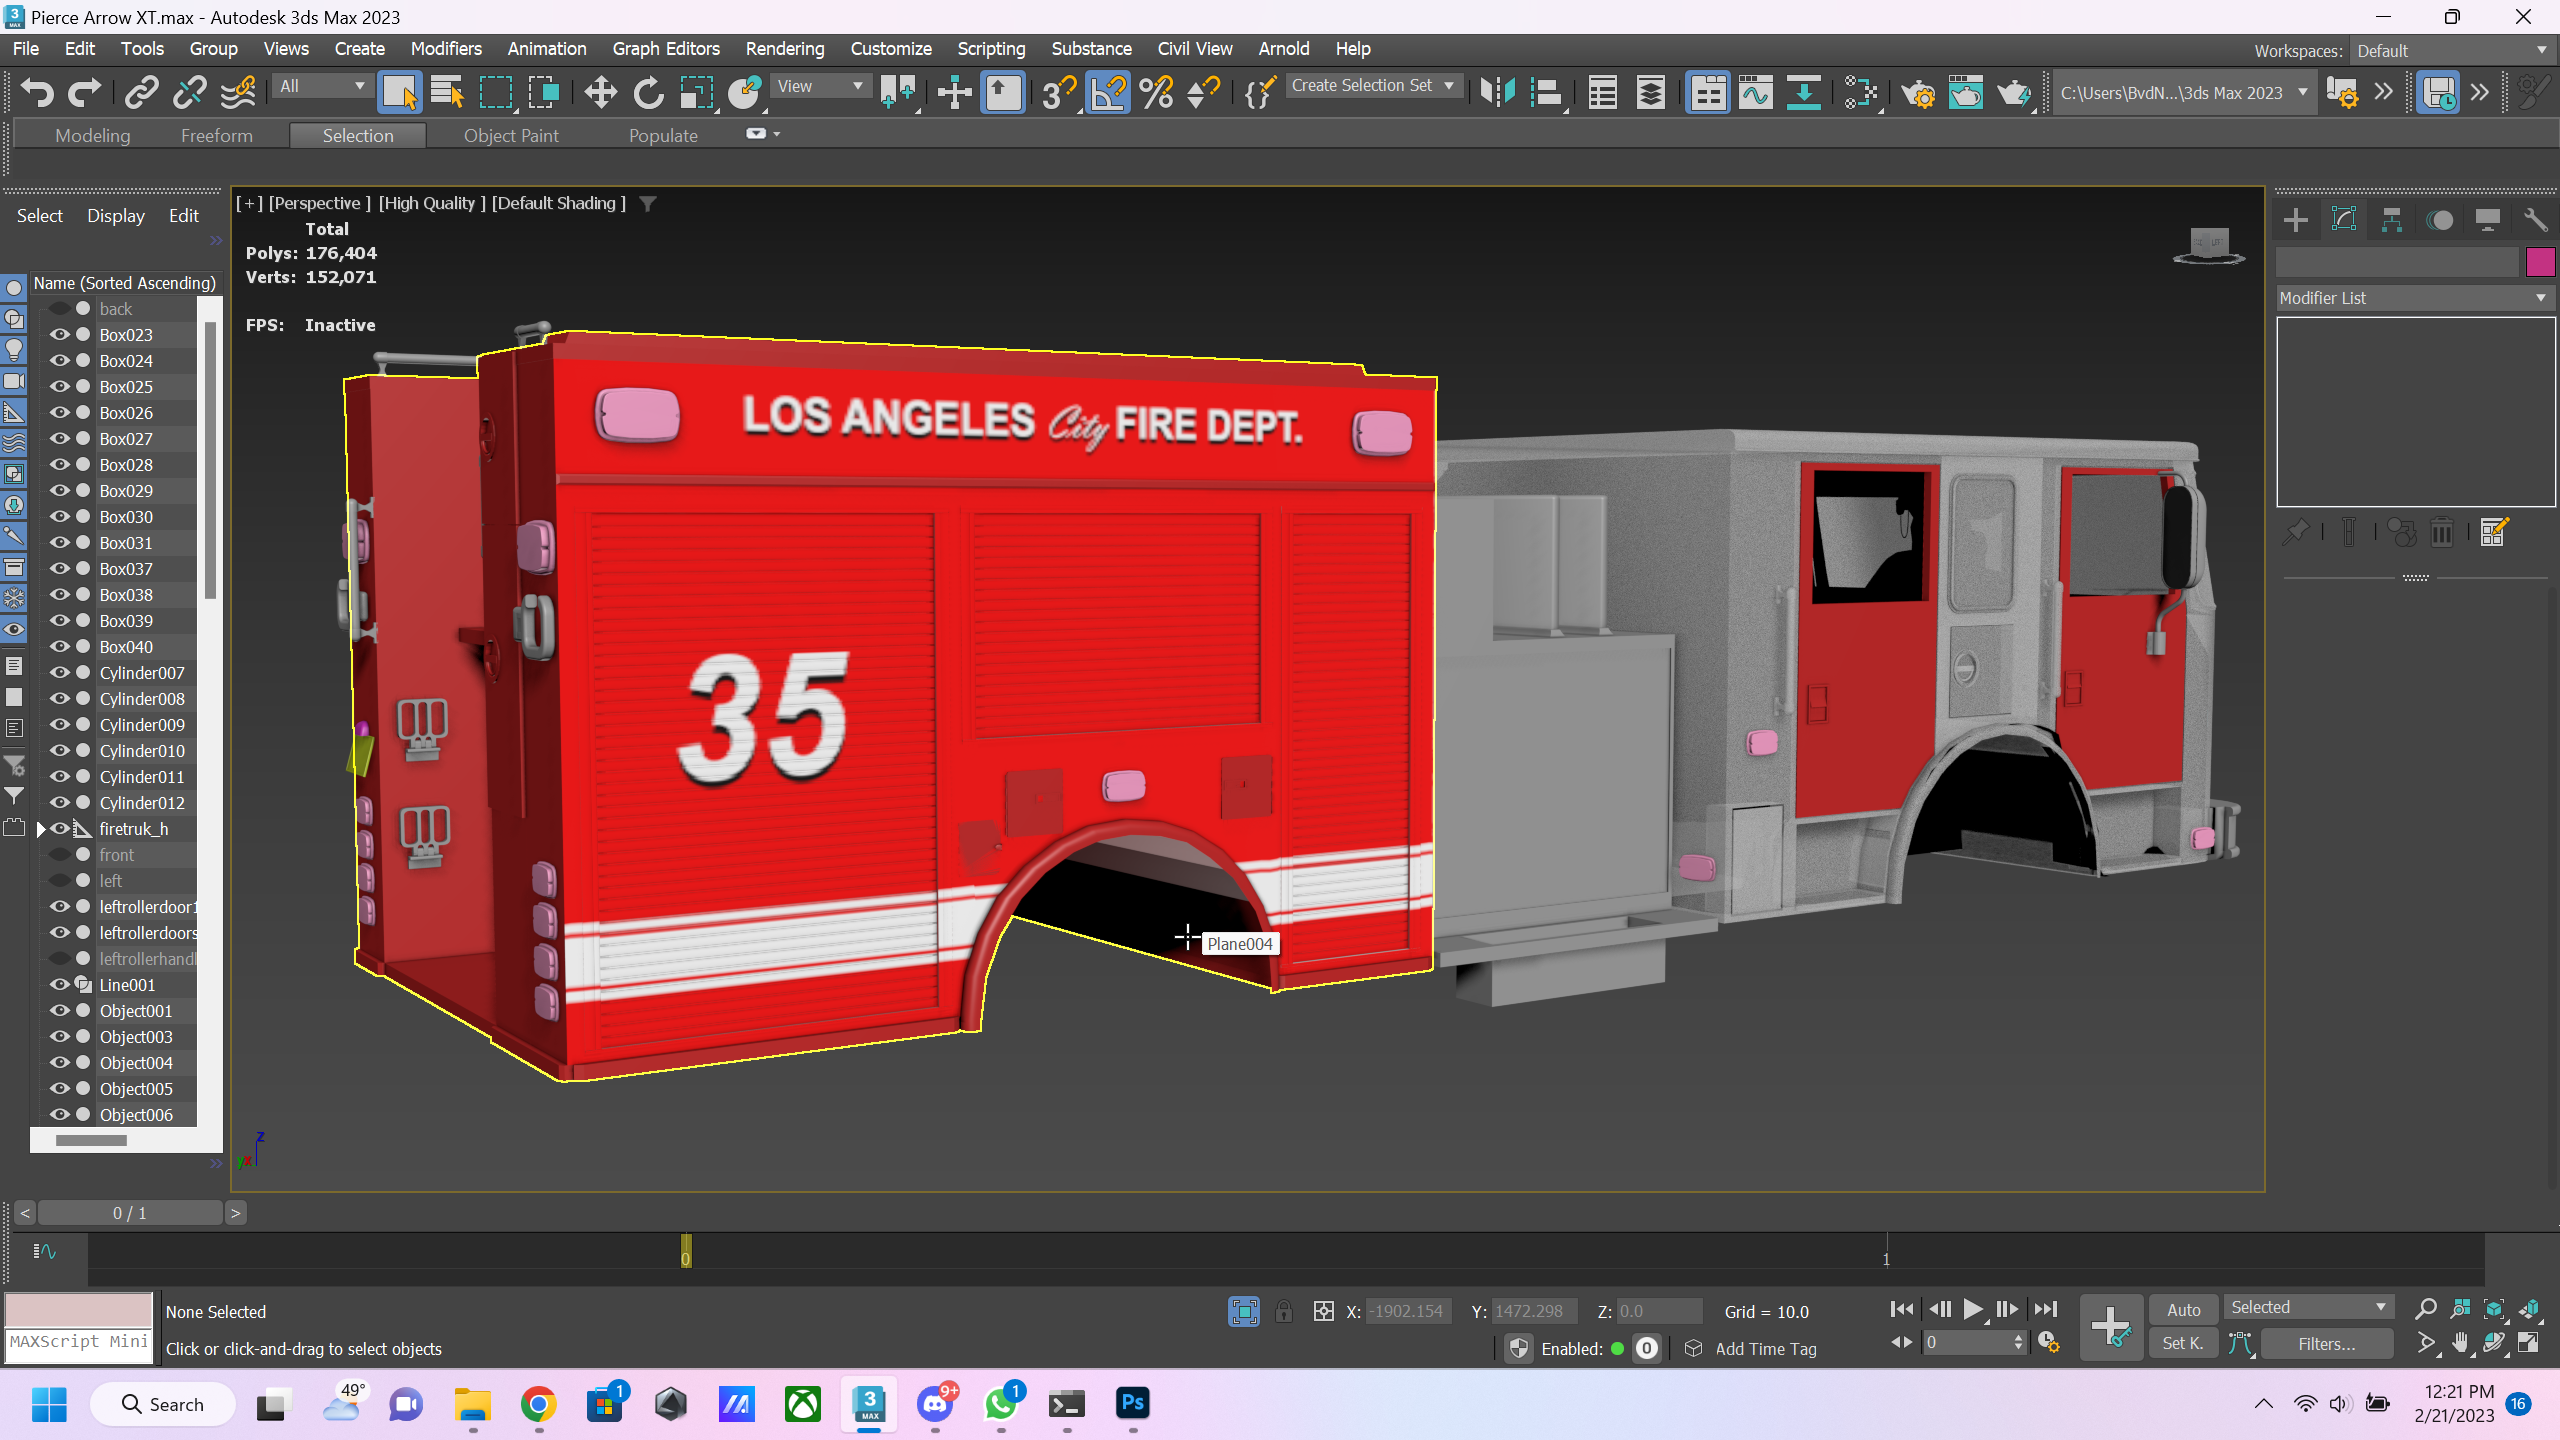
Task: Click the Auto key button
Action: pos(2183,1309)
